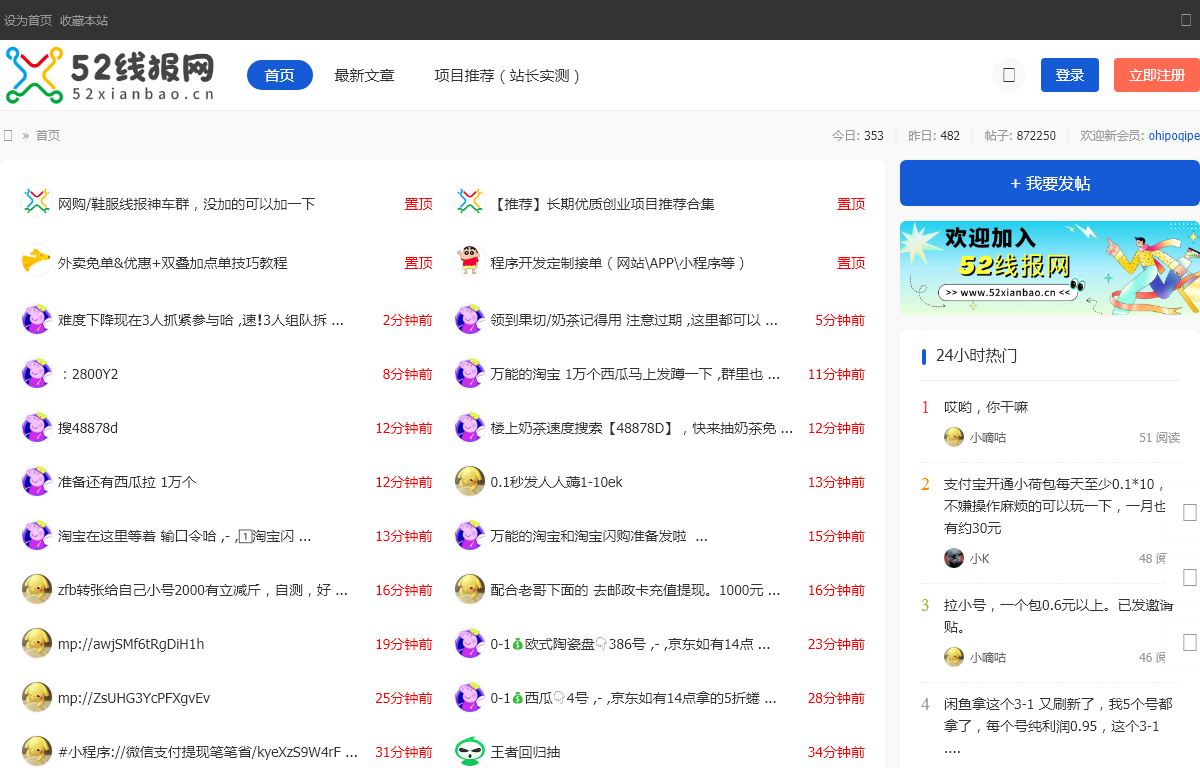Viewport: 1200px width, 768px height.
Task: Click the 52线报网 site logo
Action: click(110, 75)
